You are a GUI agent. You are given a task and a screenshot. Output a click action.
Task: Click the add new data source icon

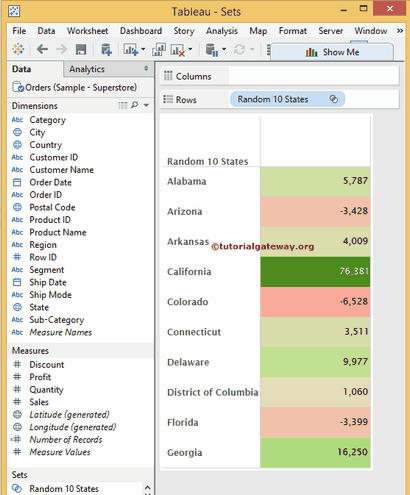tap(106, 49)
